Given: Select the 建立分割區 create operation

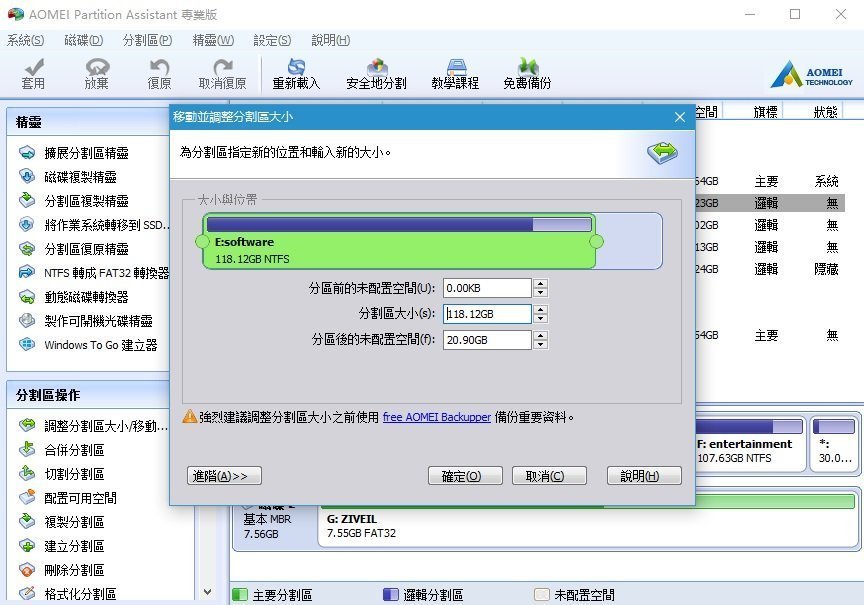Looking at the screenshot, I should point(74,546).
